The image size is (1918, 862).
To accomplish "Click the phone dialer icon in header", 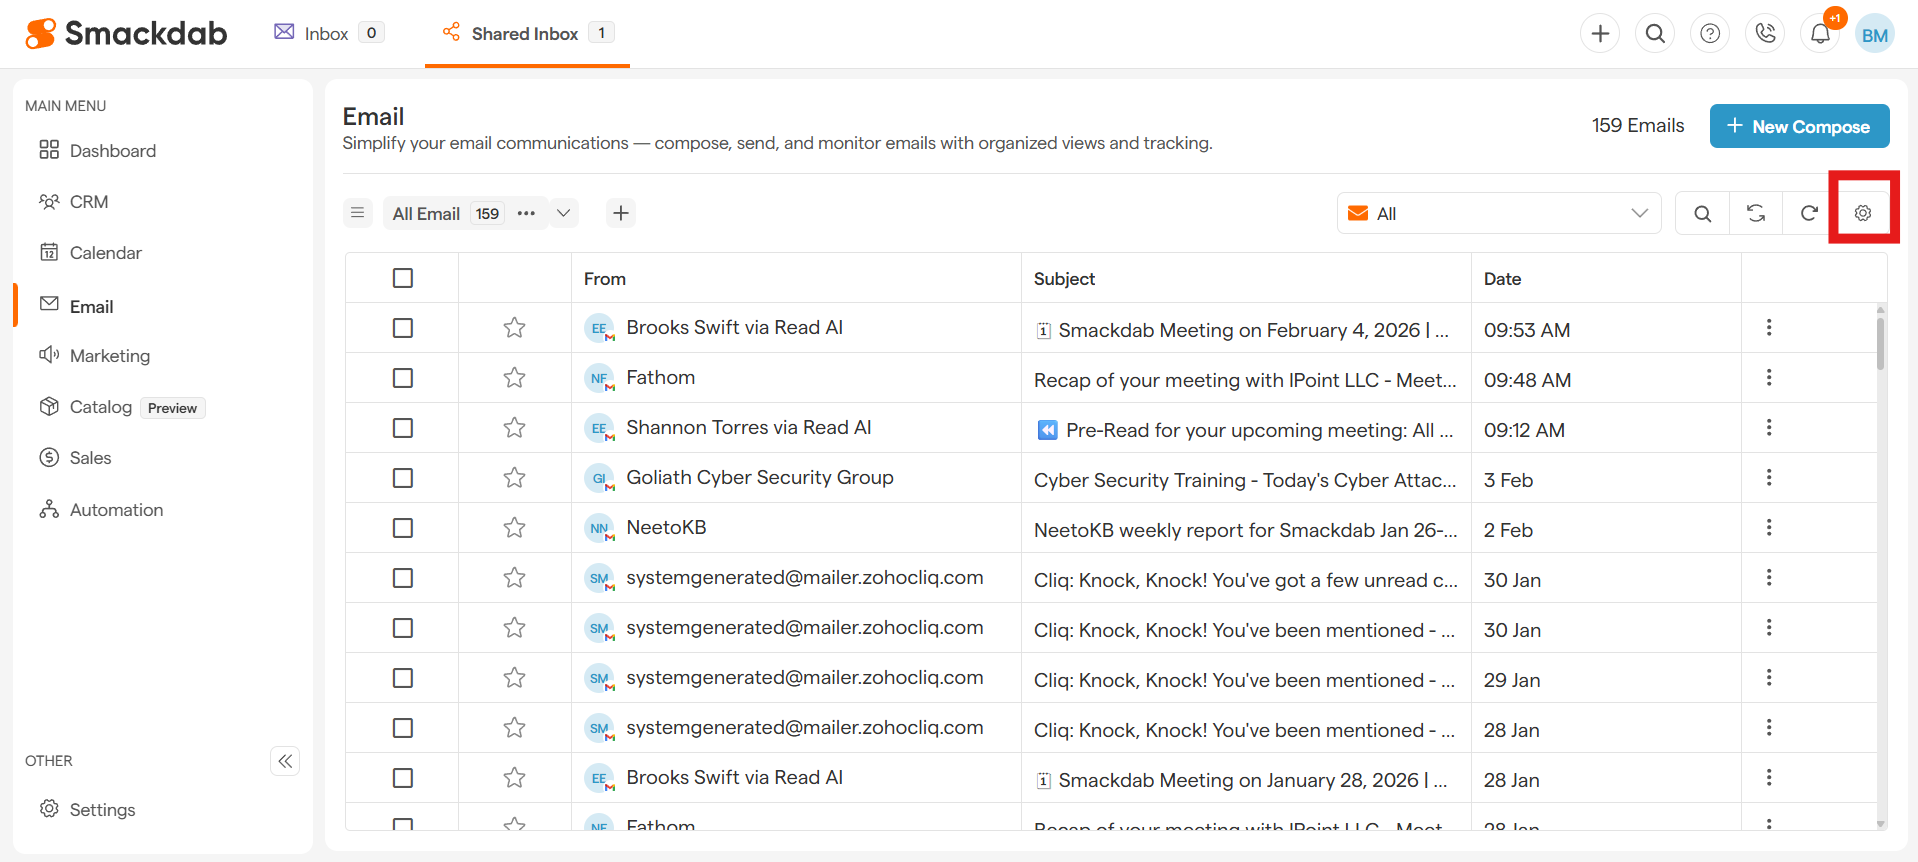I will (1765, 34).
